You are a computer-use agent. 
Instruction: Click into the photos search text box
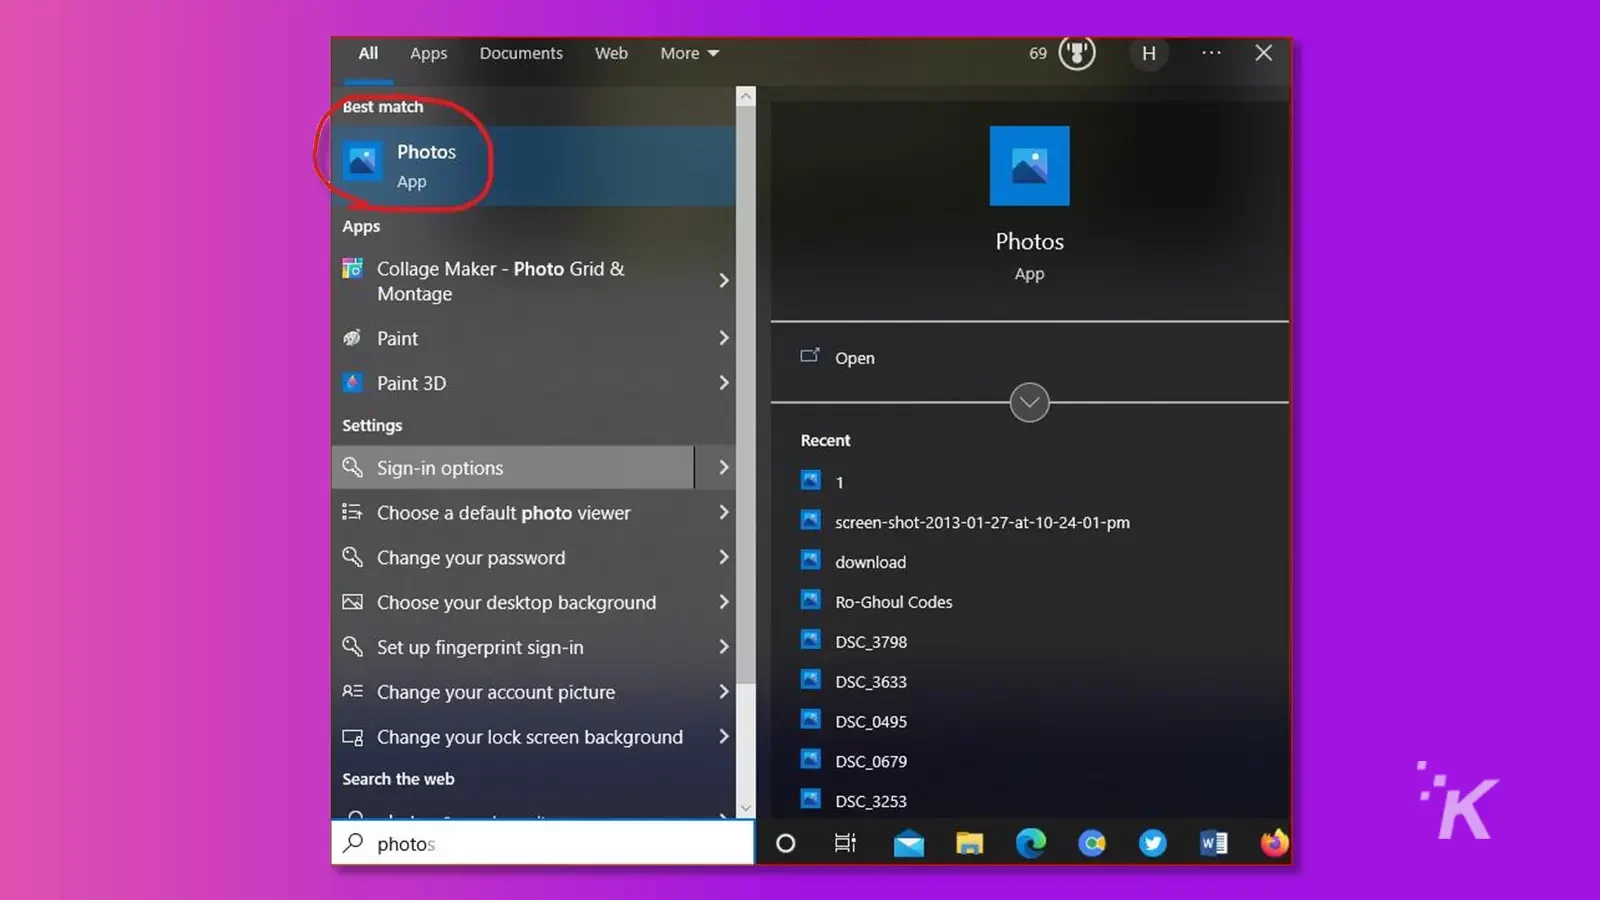click(543, 843)
